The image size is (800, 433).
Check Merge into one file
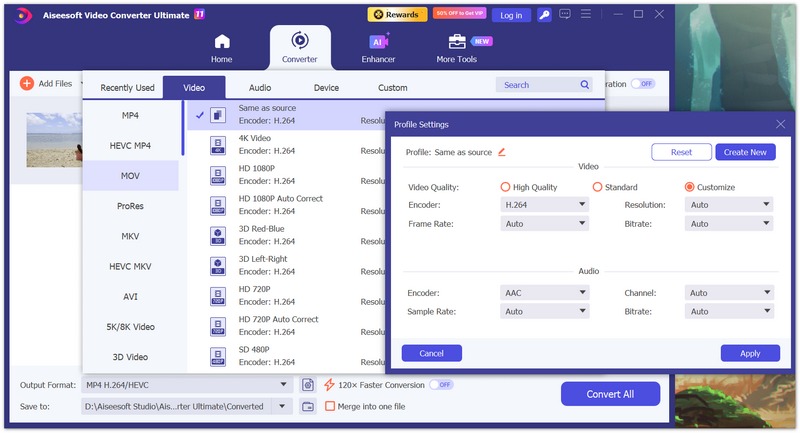pyautogui.click(x=330, y=406)
